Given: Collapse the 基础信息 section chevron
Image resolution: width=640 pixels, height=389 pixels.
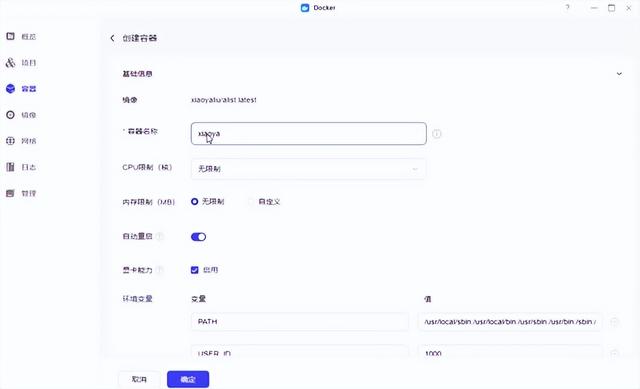Looking at the screenshot, I should (619, 74).
